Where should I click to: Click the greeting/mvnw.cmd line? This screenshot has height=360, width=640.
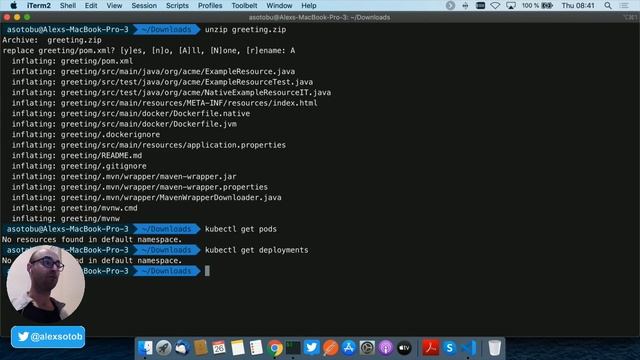pos(75,208)
